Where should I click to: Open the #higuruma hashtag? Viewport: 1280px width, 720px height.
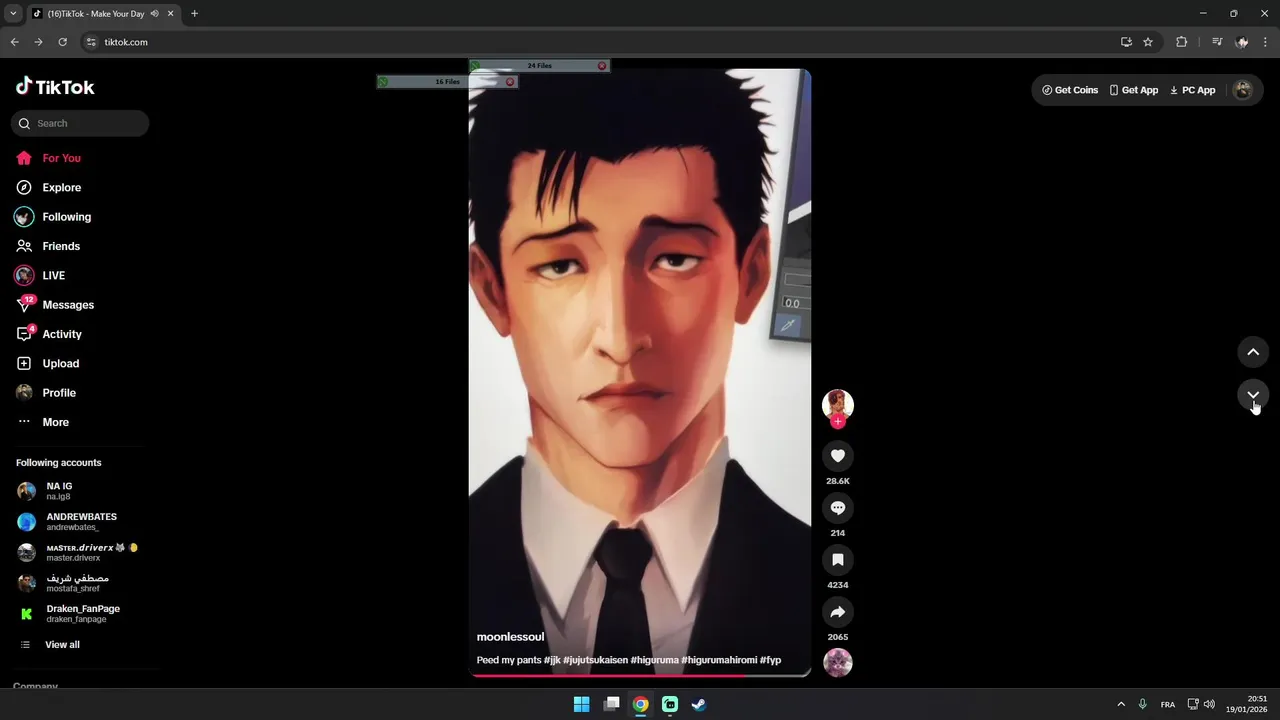pos(654,660)
